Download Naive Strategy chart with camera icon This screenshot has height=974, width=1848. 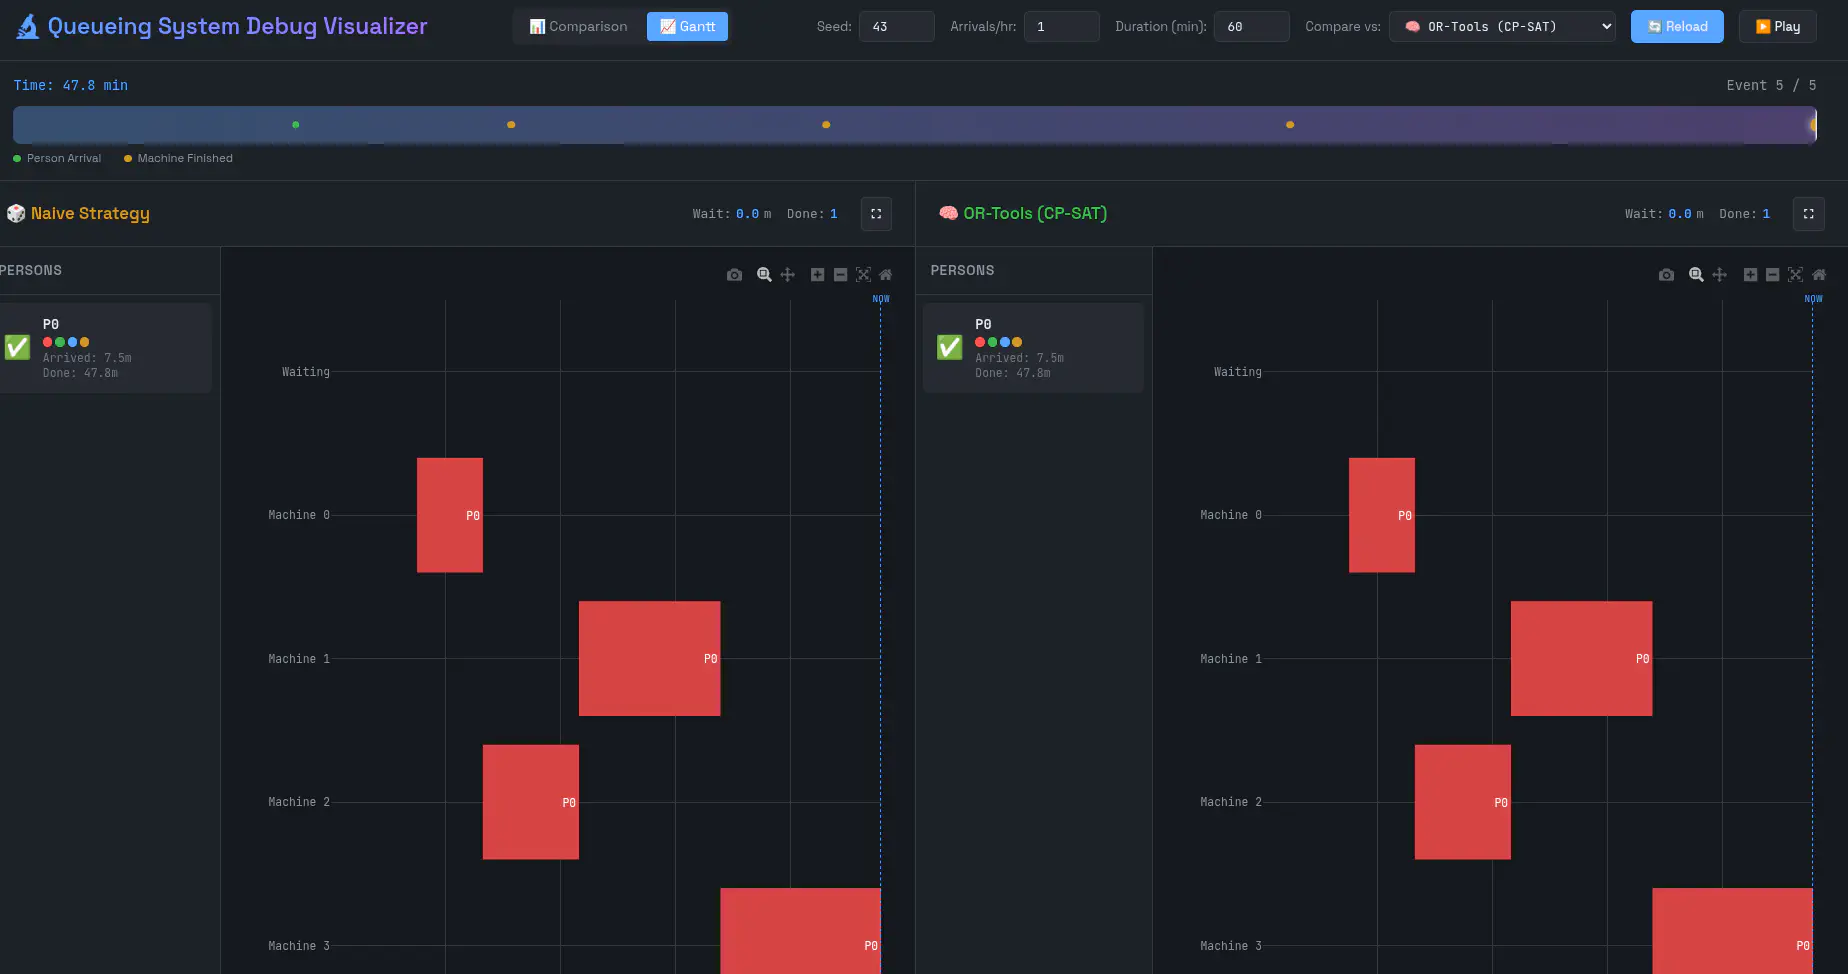(x=734, y=275)
